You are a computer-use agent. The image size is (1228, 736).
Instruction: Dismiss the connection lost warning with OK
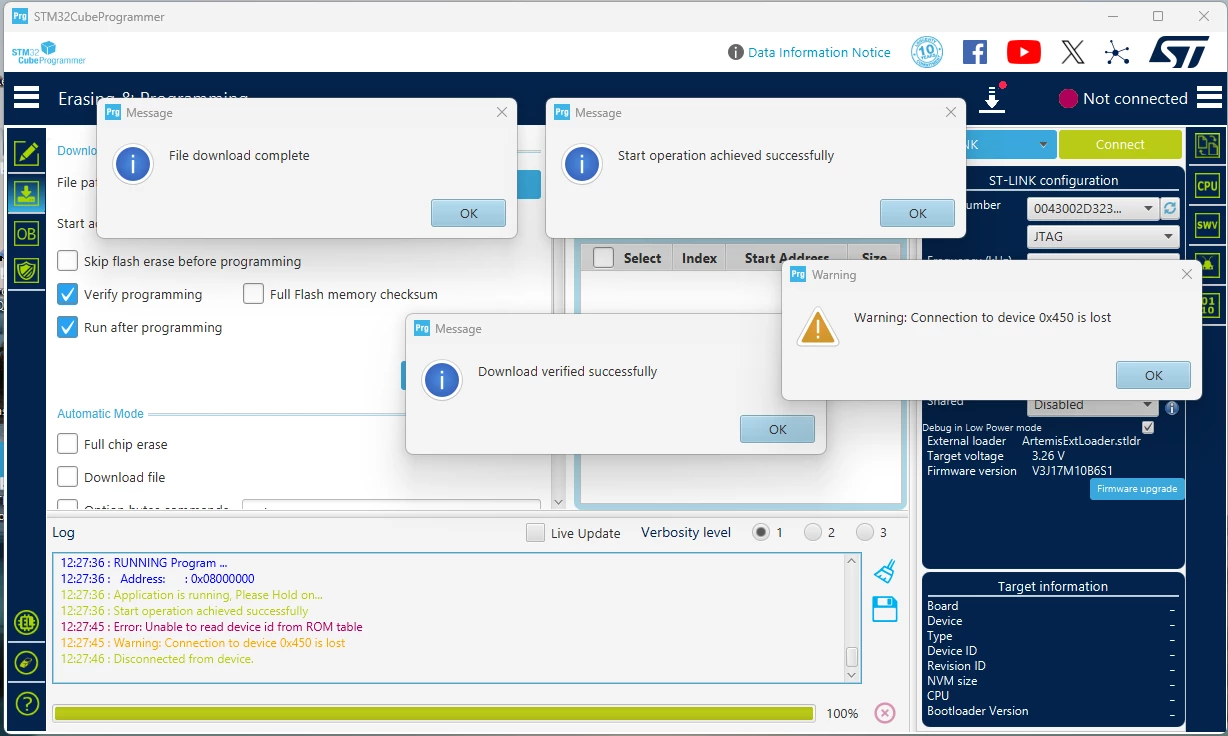tap(1153, 375)
